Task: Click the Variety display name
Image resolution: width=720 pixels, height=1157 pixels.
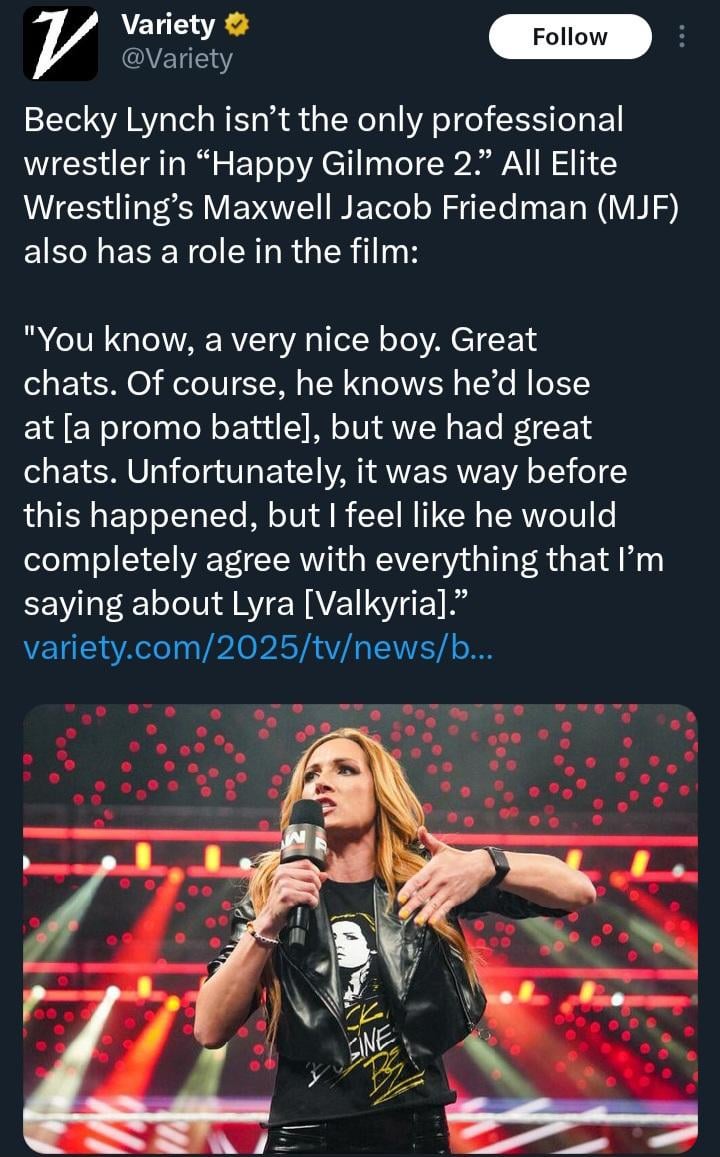Action: (167, 25)
